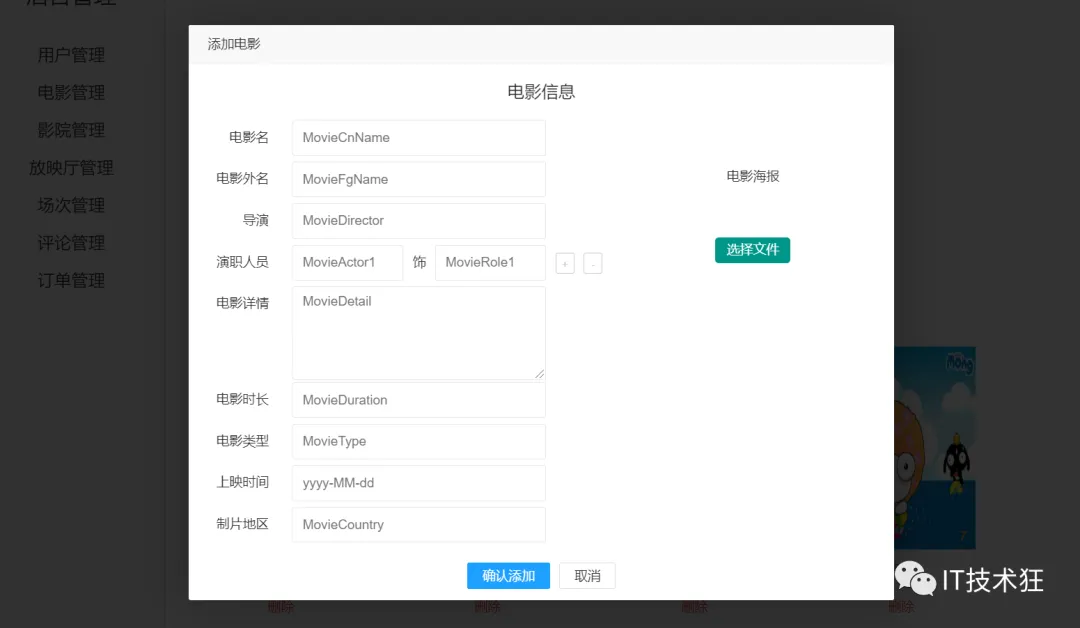Screen dimensions: 1080x628
Task: Open 订单管理 in the sidebar
Action: click(71, 280)
